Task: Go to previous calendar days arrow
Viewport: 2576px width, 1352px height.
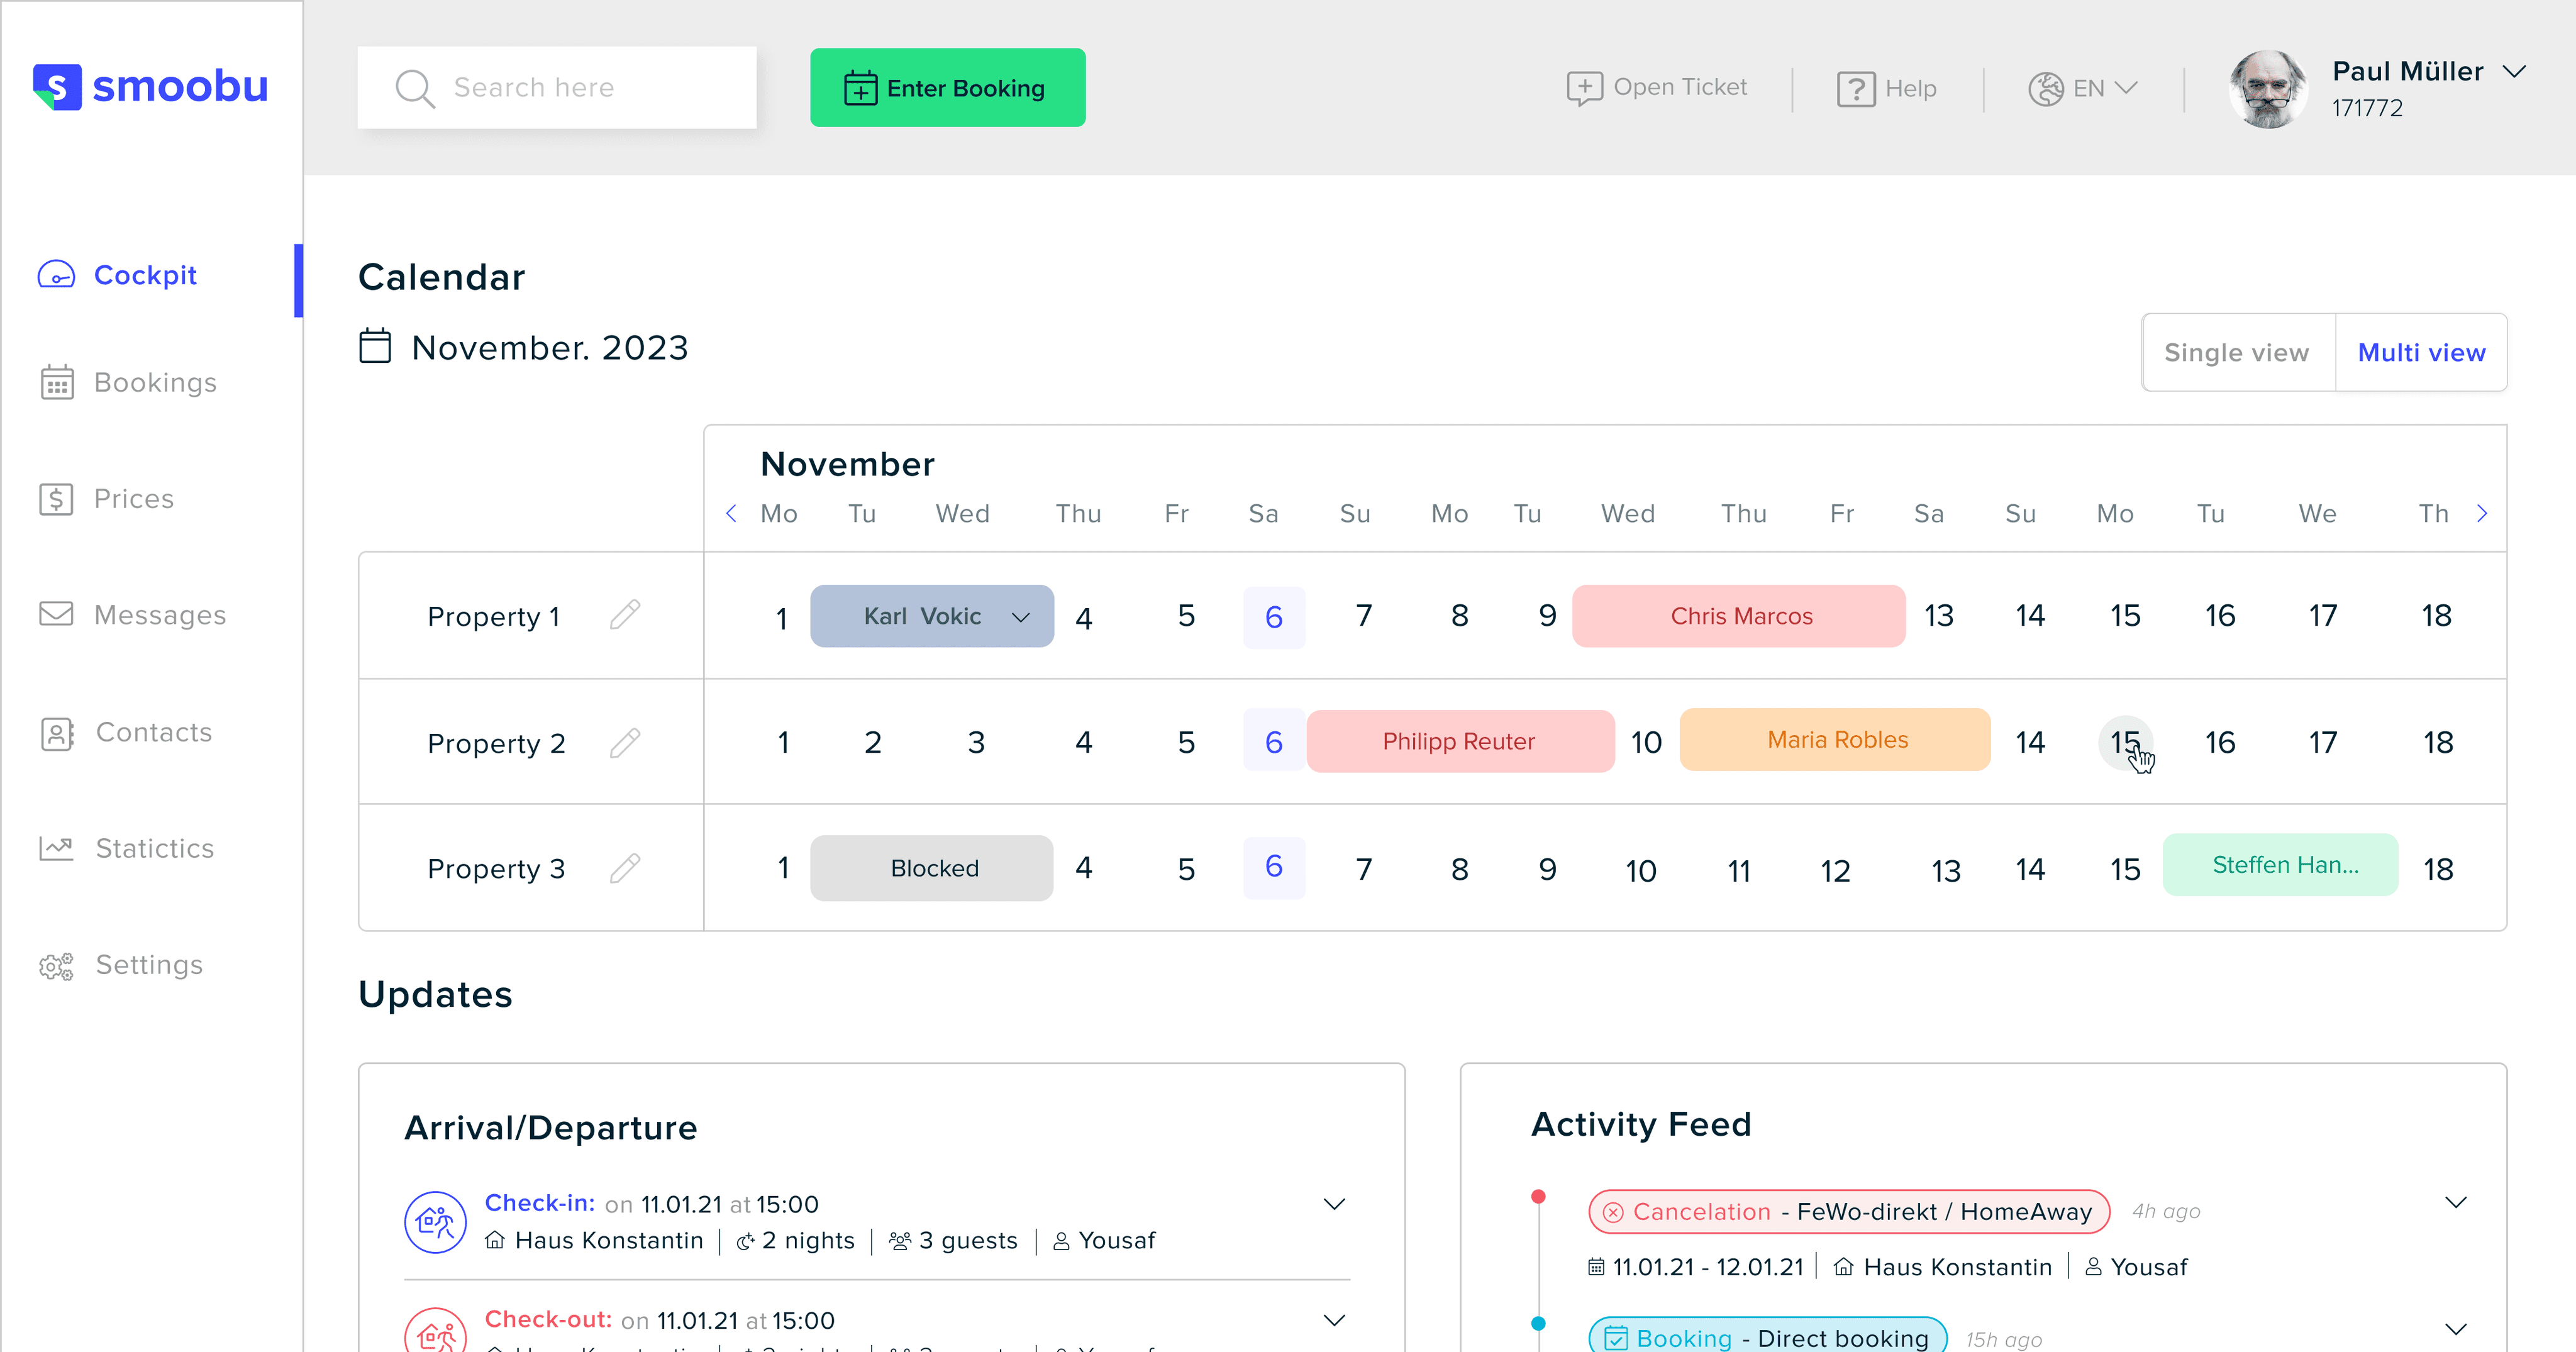Action: click(x=731, y=514)
